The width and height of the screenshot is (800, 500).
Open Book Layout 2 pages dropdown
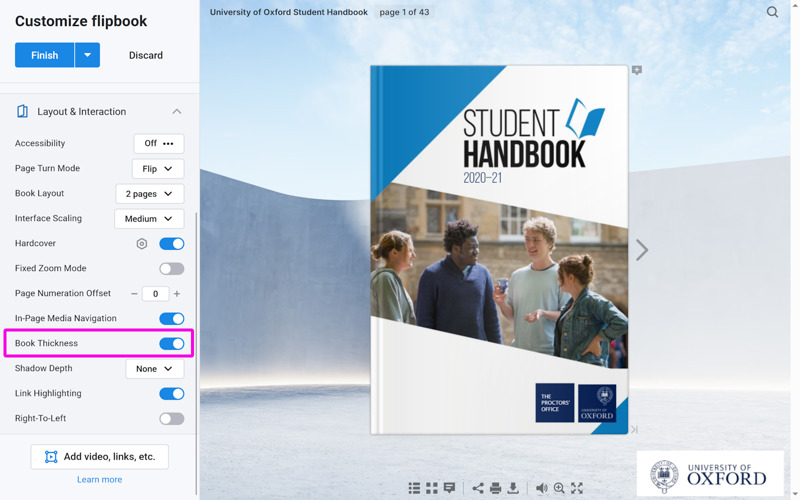[x=149, y=194]
